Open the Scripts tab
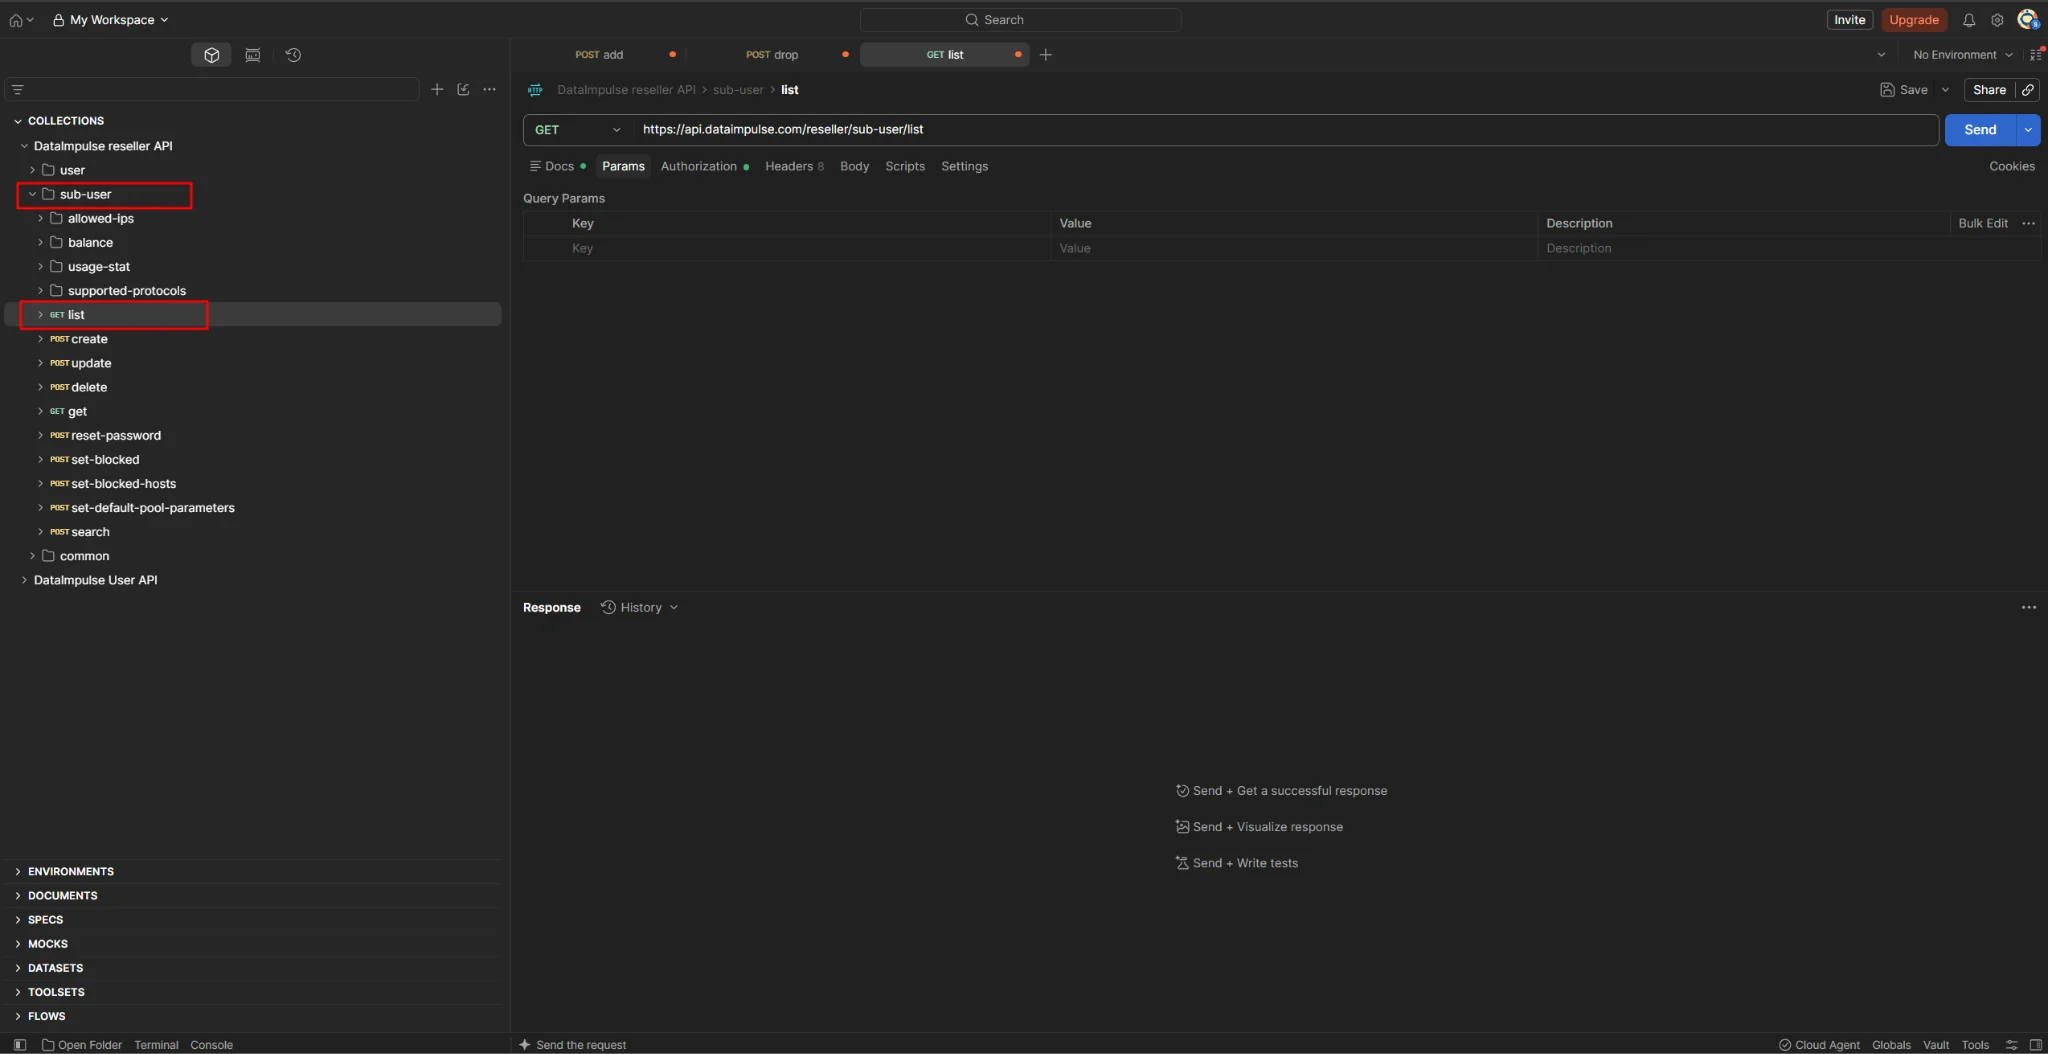Image resolution: width=2048 pixels, height=1054 pixels. 905,167
